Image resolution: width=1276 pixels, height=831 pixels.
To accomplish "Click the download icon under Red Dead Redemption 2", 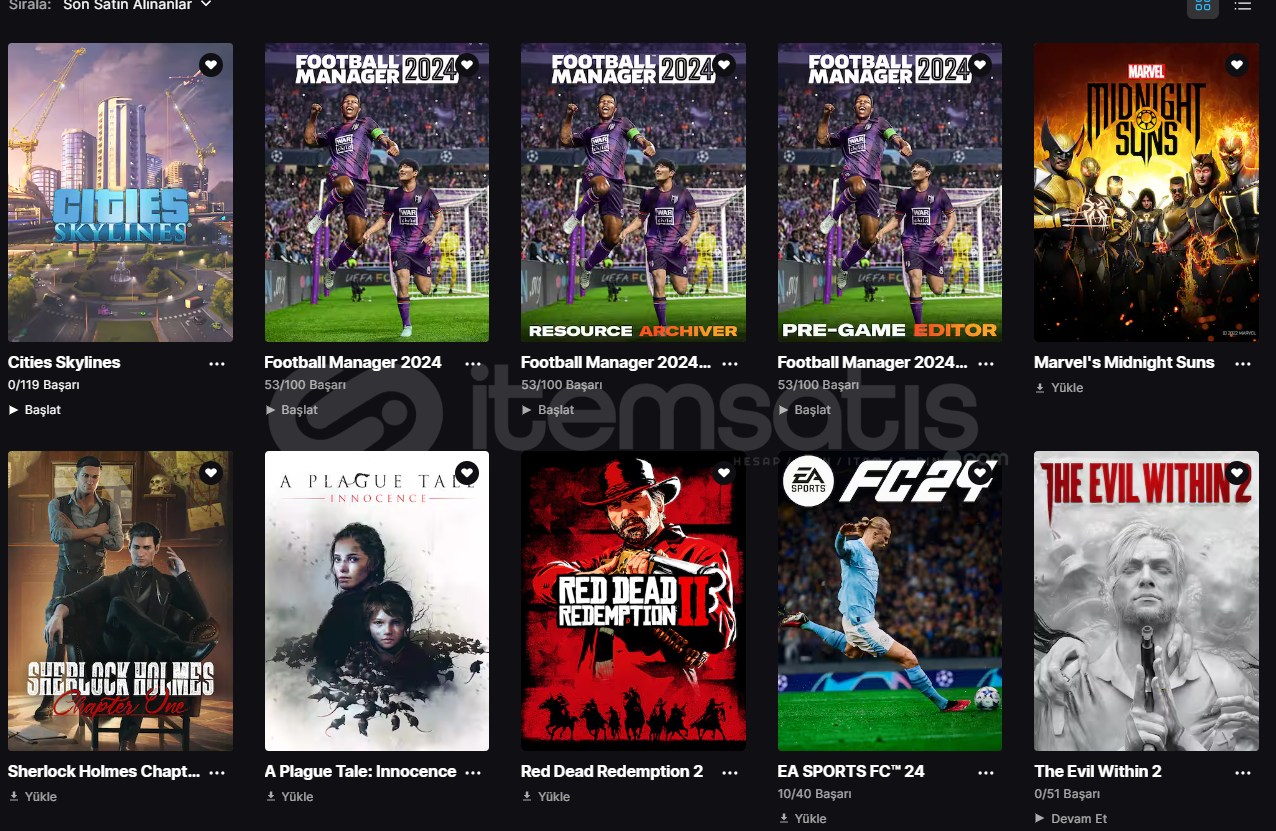I will coord(526,797).
